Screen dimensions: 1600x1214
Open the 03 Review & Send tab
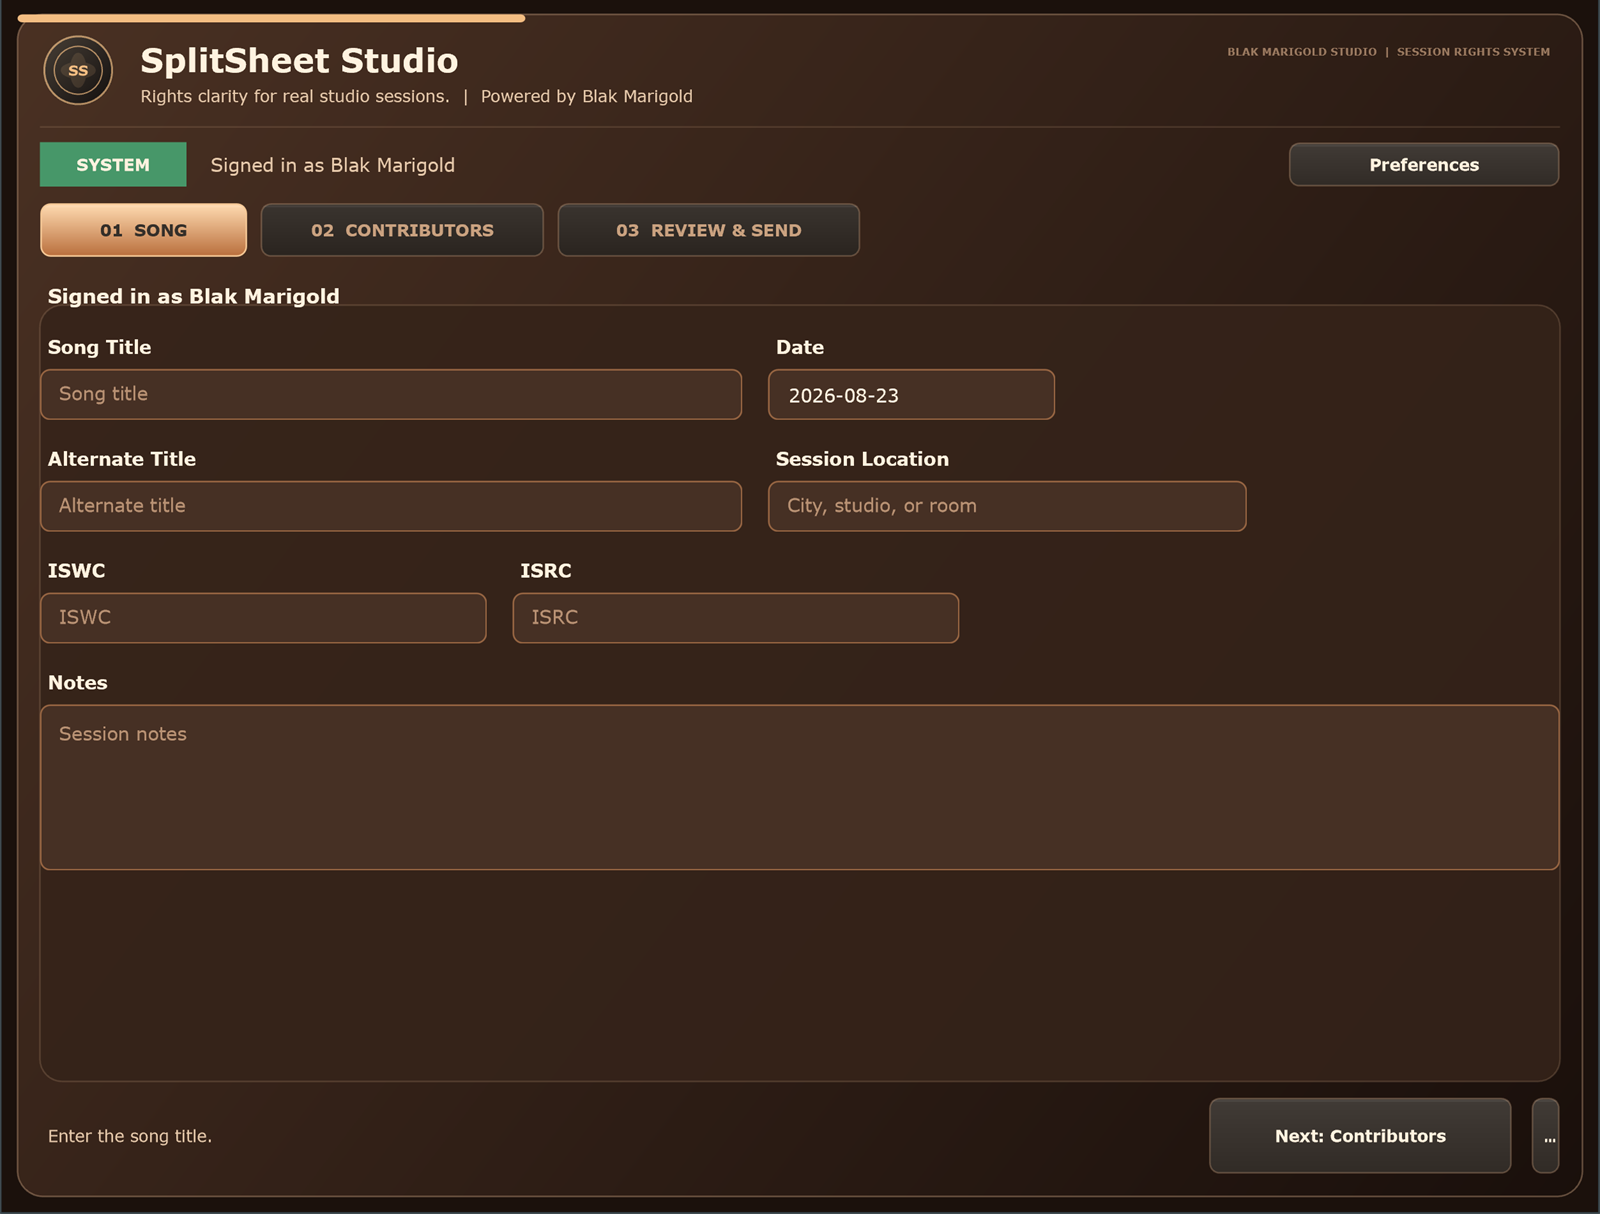(708, 230)
